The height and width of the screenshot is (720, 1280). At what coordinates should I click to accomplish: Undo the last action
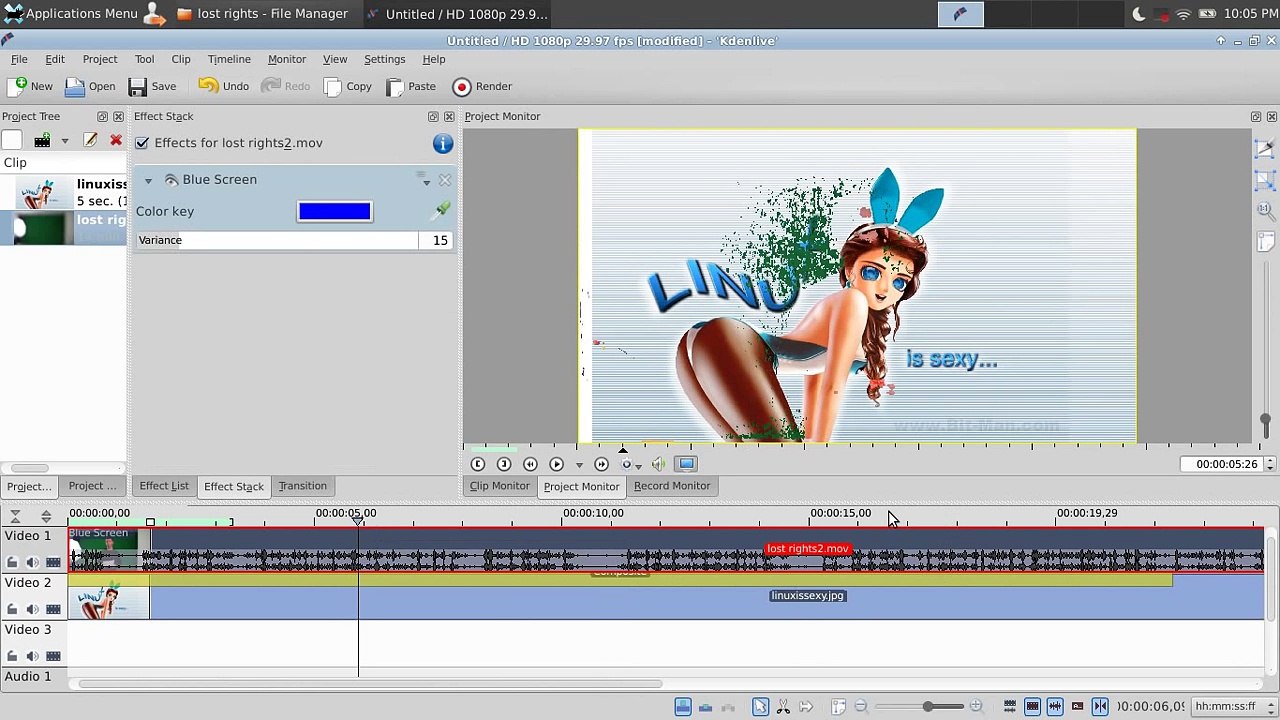pos(223,86)
